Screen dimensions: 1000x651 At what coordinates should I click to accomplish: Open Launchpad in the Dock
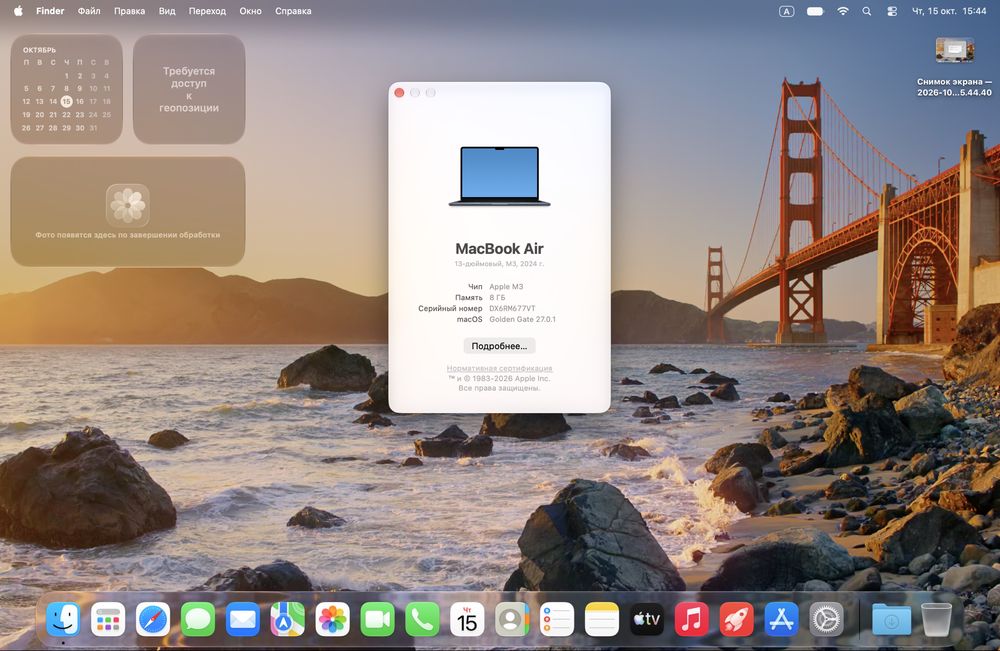pyautogui.click(x=108, y=619)
